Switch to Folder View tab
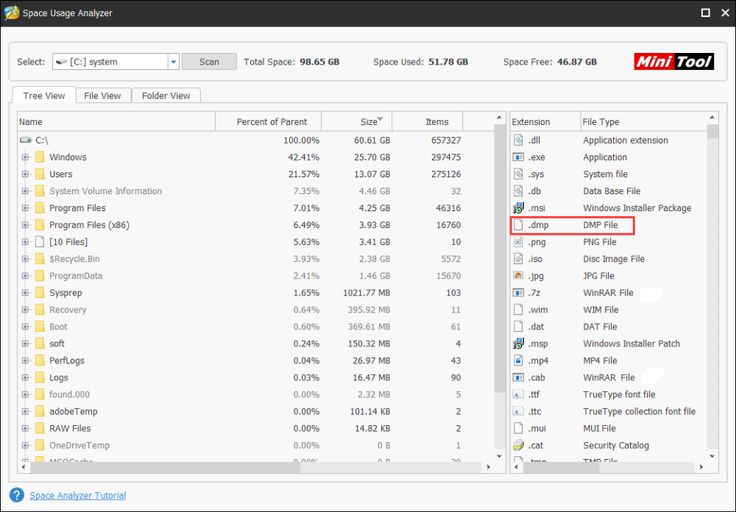 pos(166,95)
